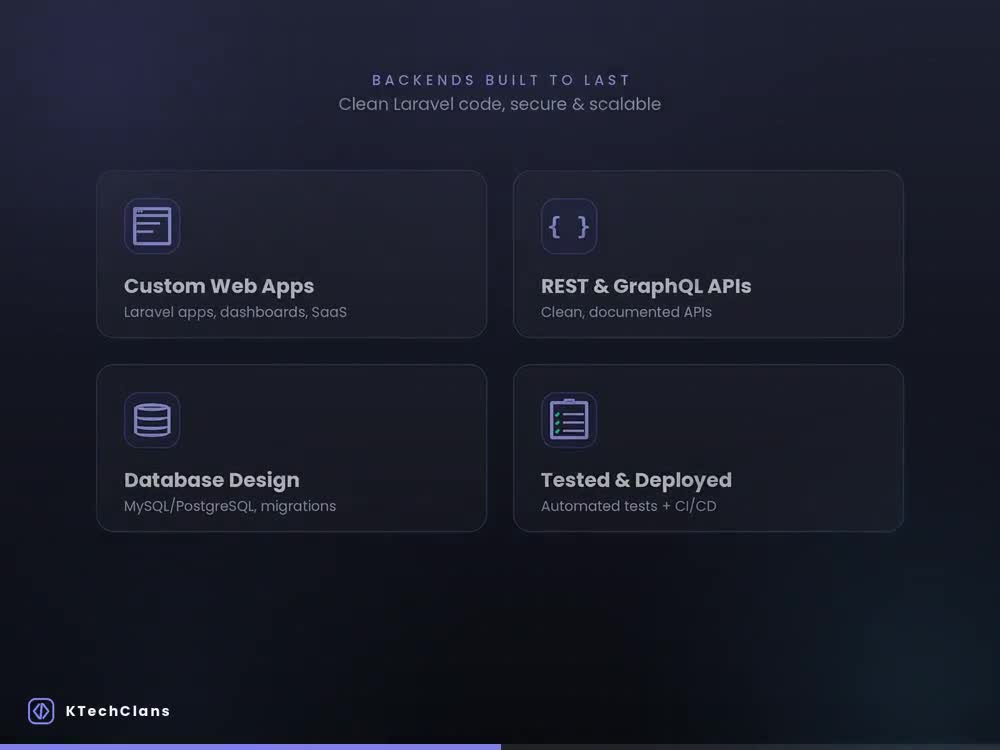The image size is (1000, 750).
Task: Select the REST & GraphQL APIs heading
Action: coord(646,286)
